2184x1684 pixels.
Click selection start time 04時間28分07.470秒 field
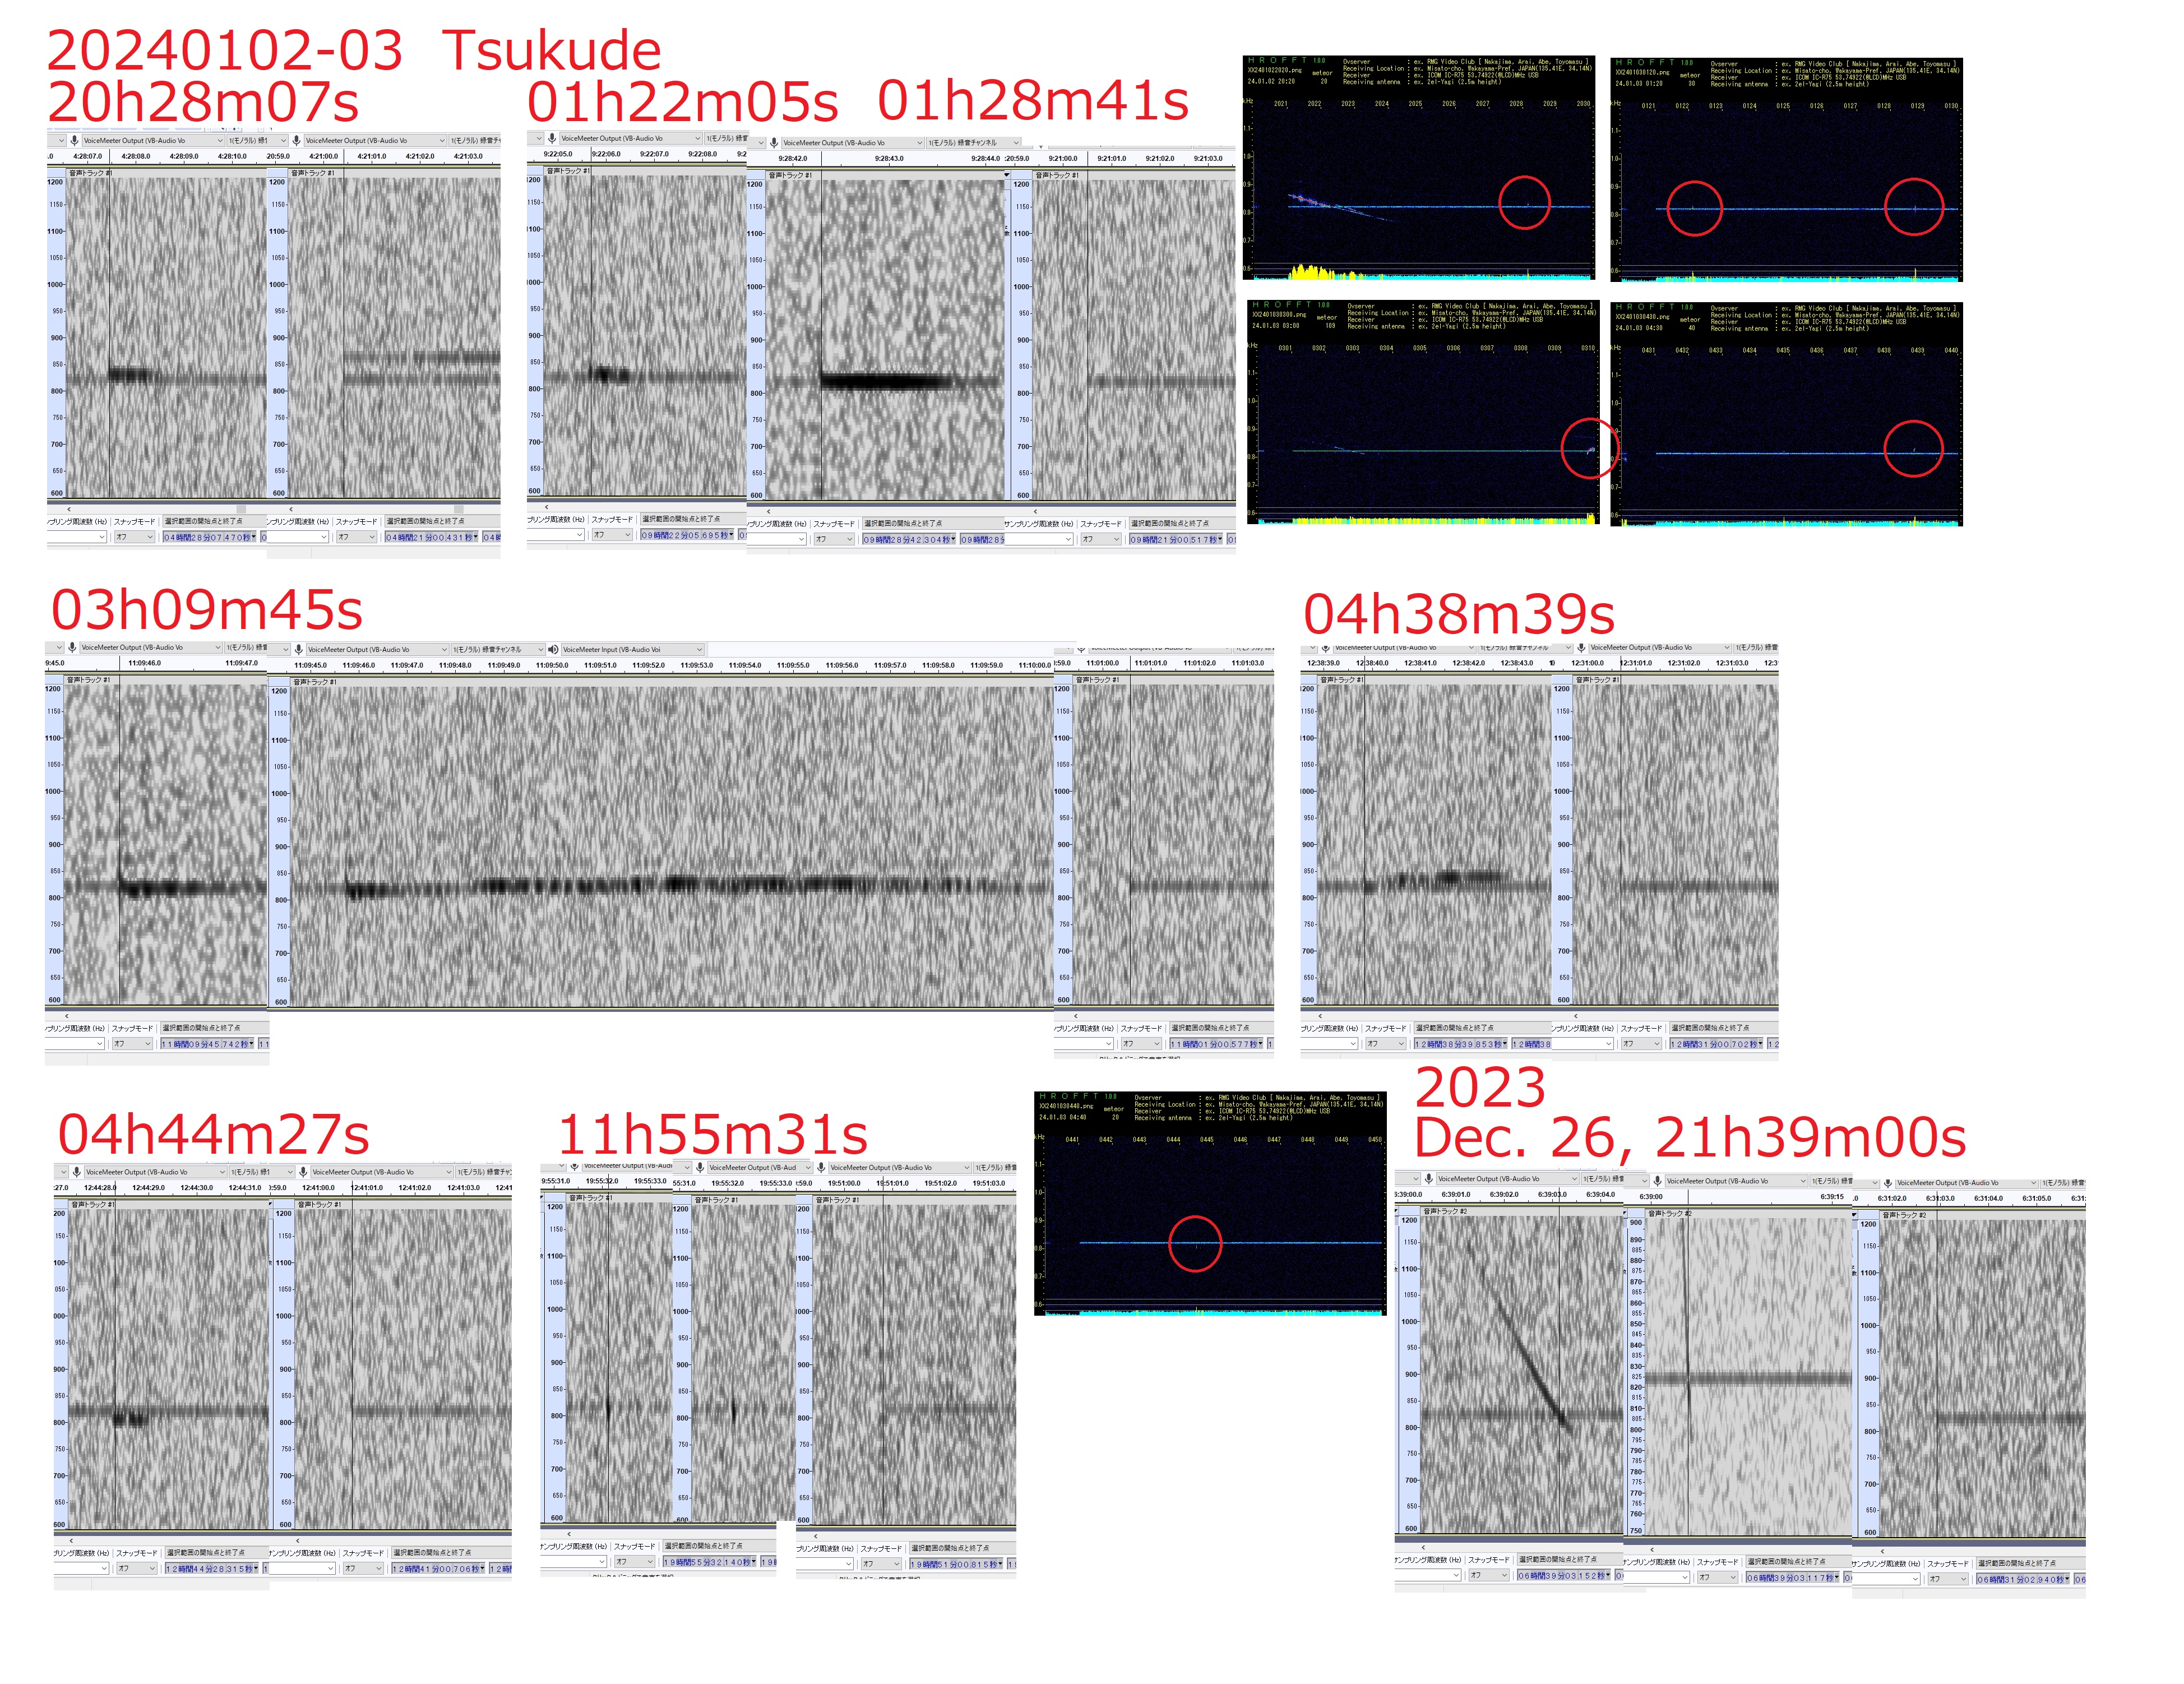point(208,537)
